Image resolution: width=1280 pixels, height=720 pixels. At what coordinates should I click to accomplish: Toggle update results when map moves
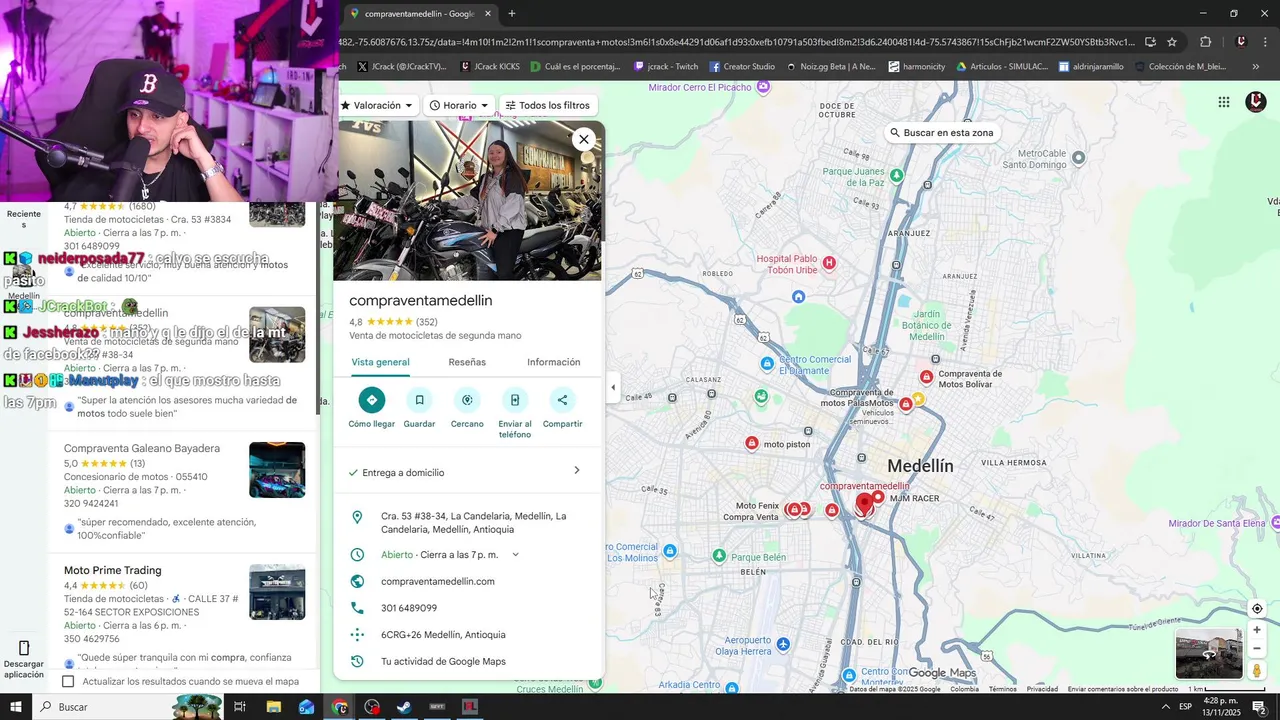point(68,681)
